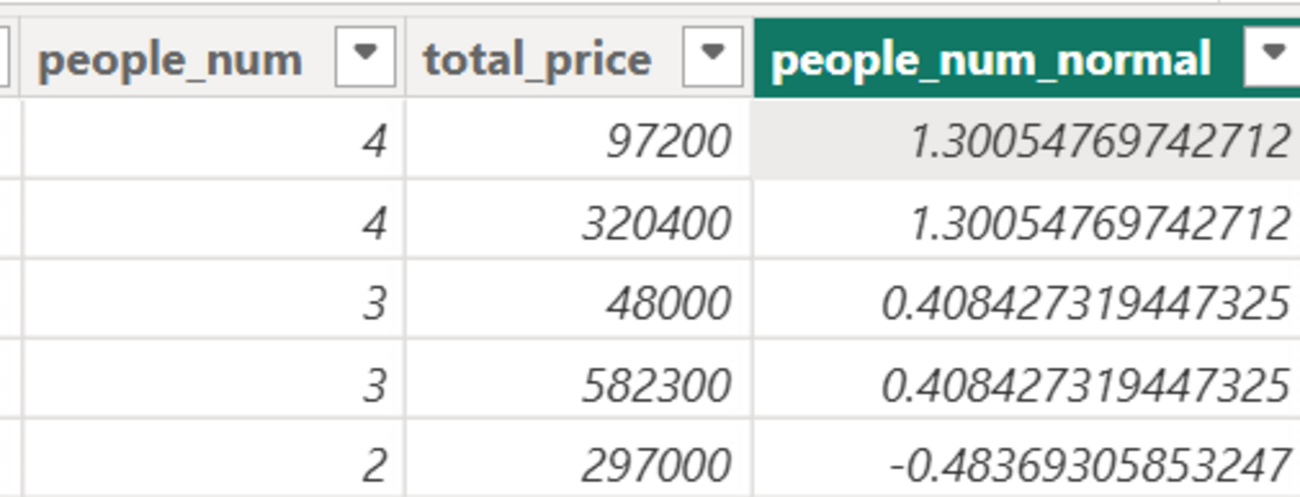The width and height of the screenshot is (1300, 497).
Task: Select the total_price column header
Action: [538, 60]
